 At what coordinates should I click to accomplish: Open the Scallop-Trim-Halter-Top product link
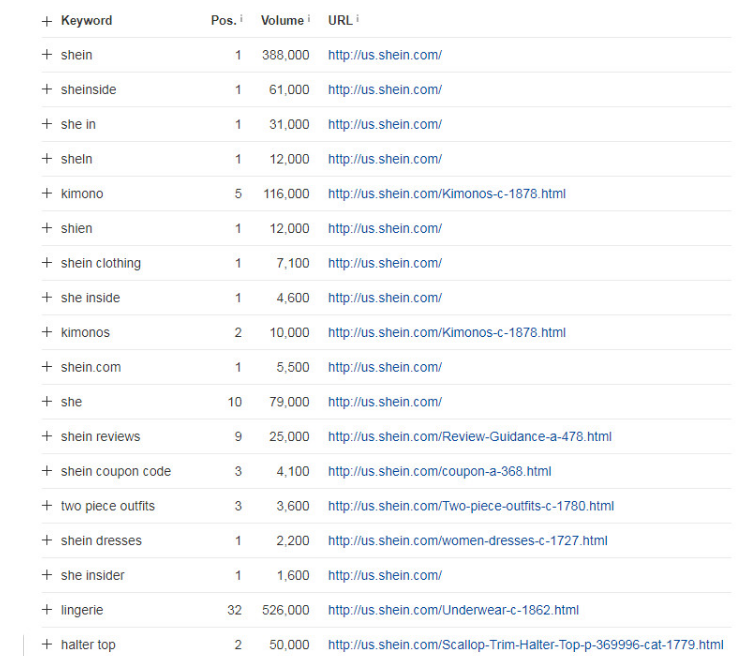(526, 645)
